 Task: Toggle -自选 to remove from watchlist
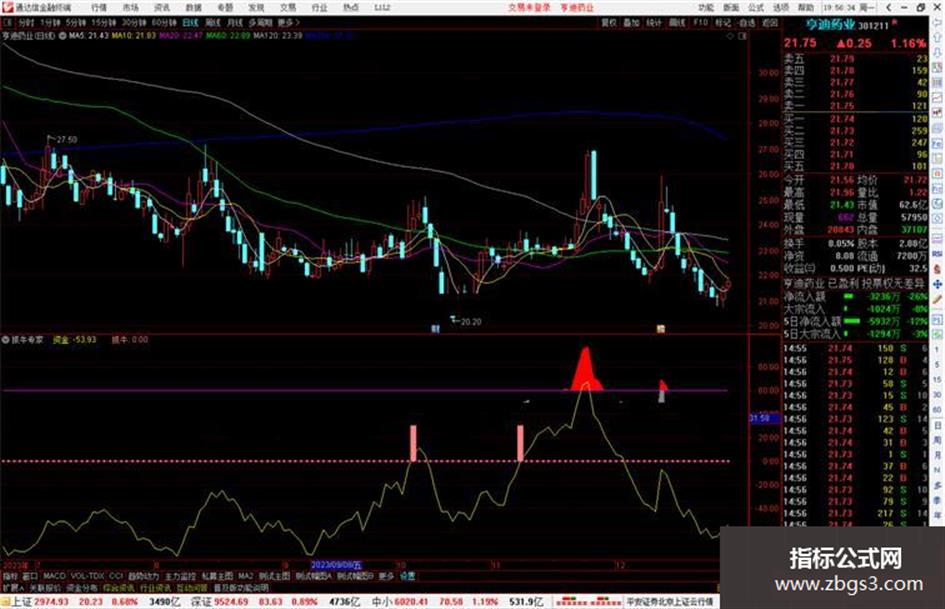click(x=746, y=23)
